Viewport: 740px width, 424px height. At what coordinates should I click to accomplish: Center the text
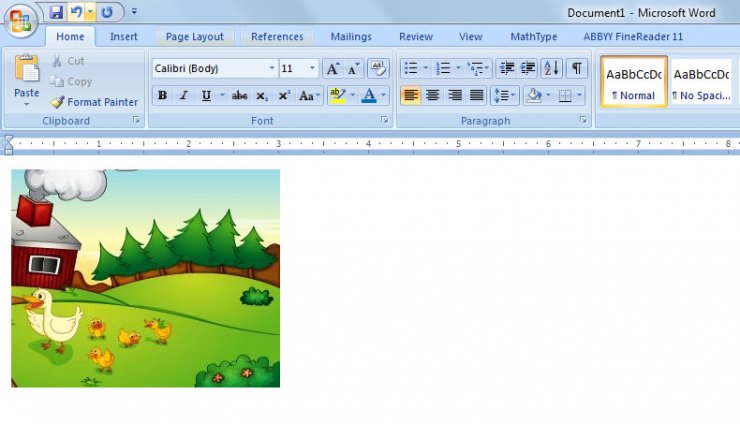click(432, 95)
